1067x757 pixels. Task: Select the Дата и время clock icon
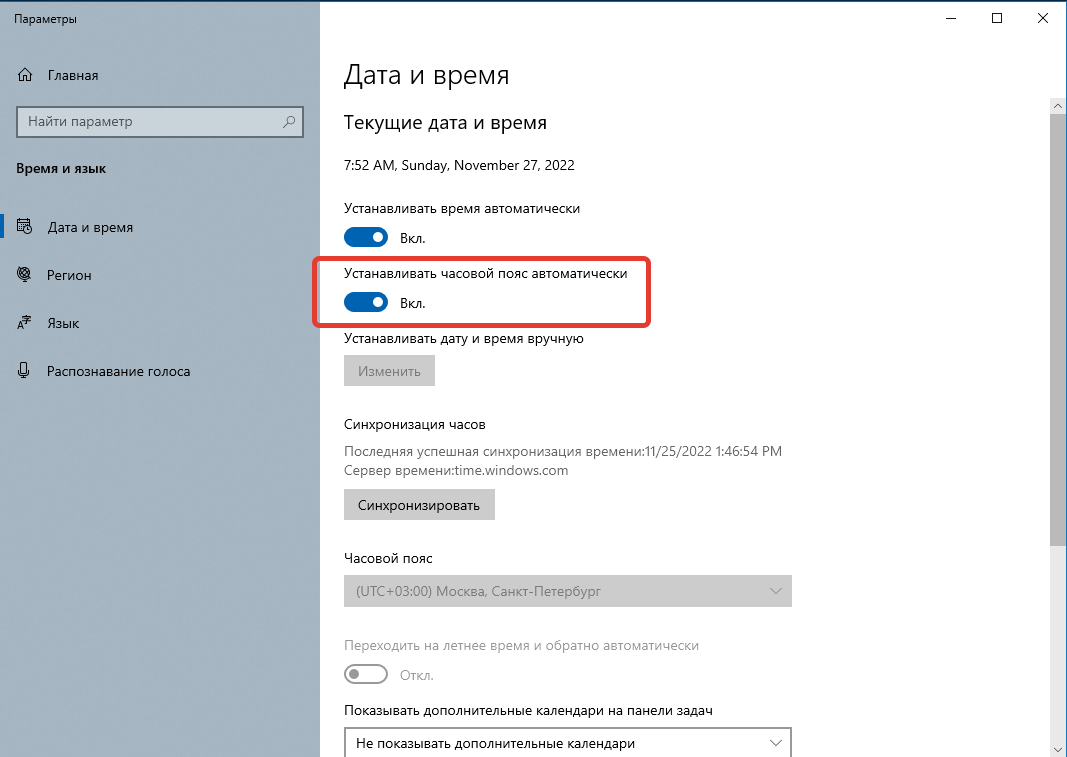pos(23,227)
